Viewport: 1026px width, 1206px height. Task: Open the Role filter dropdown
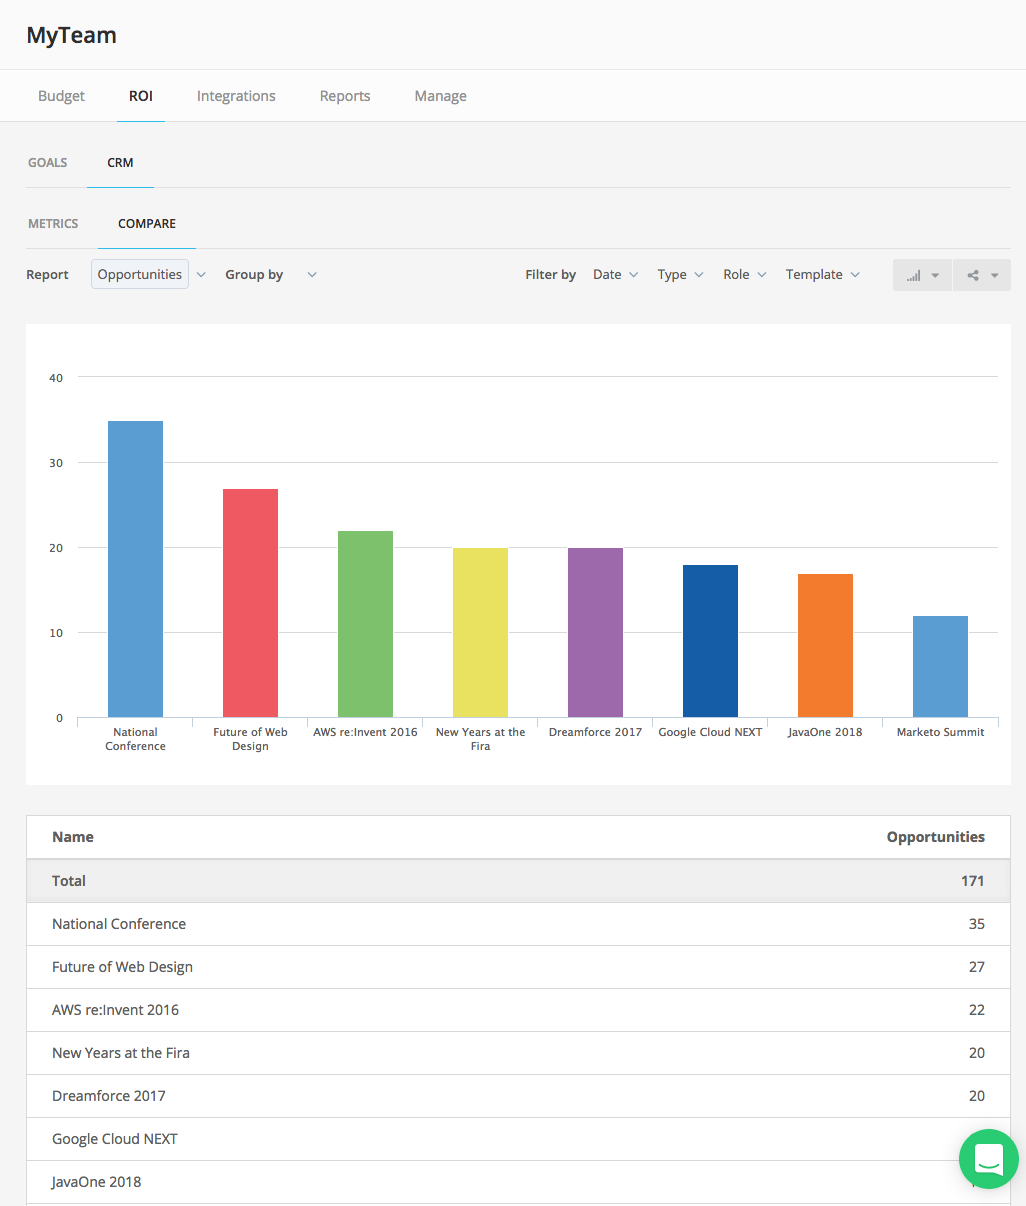pos(744,274)
